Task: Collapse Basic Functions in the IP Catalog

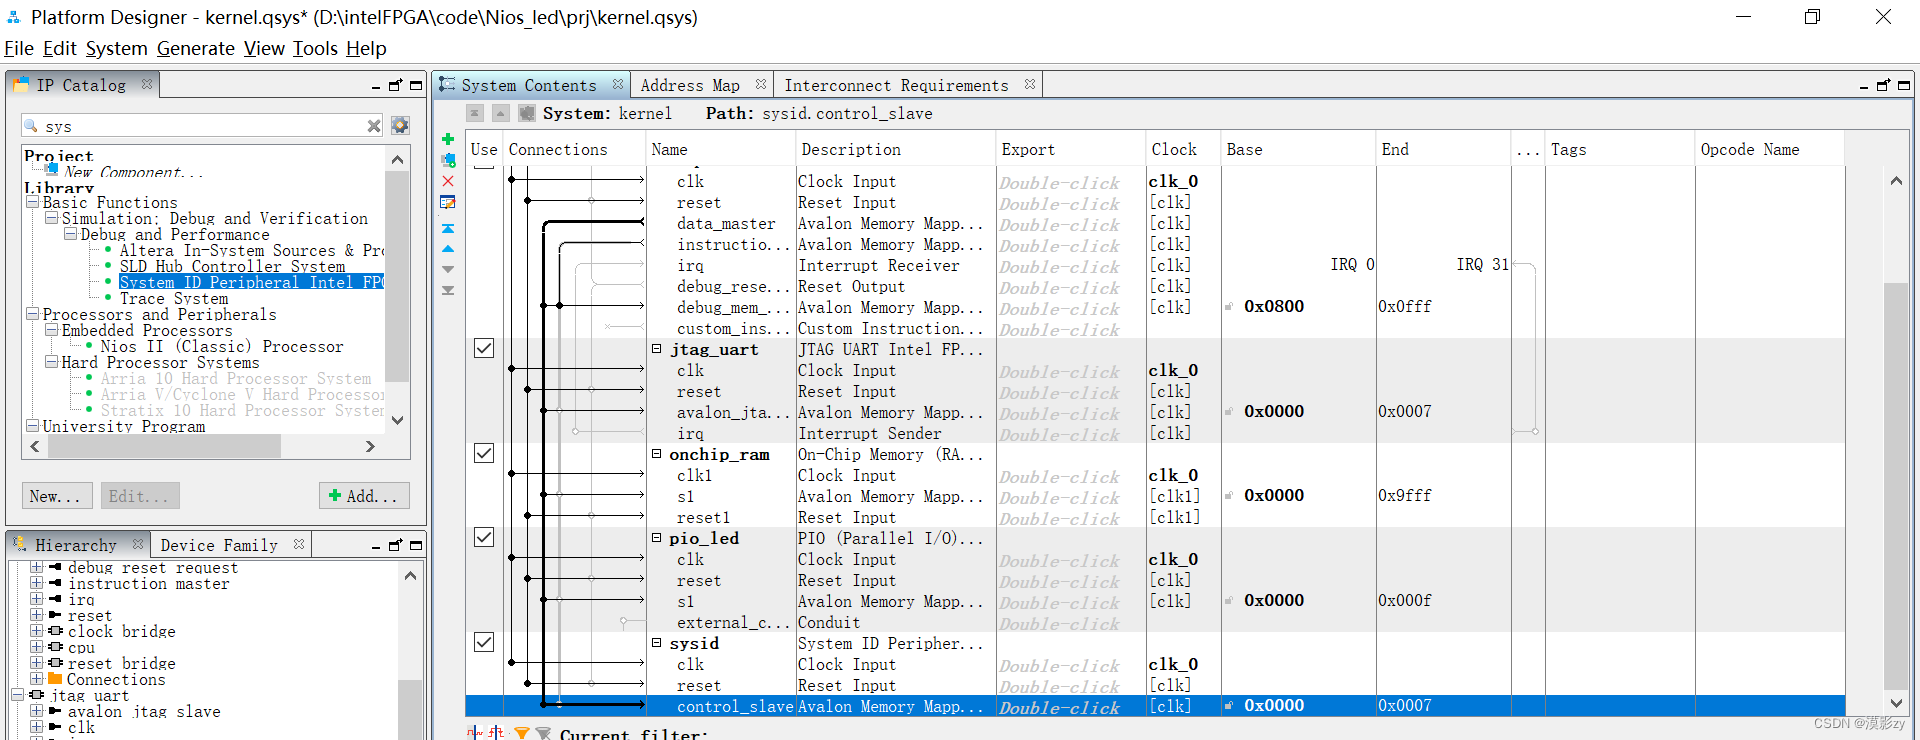Action: pos(32,202)
